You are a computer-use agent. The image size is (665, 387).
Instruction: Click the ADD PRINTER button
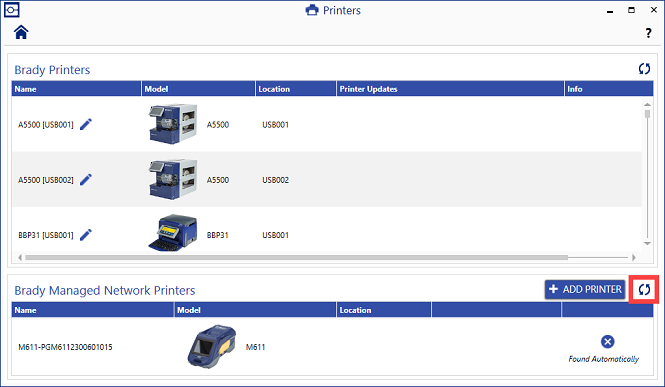(x=585, y=290)
